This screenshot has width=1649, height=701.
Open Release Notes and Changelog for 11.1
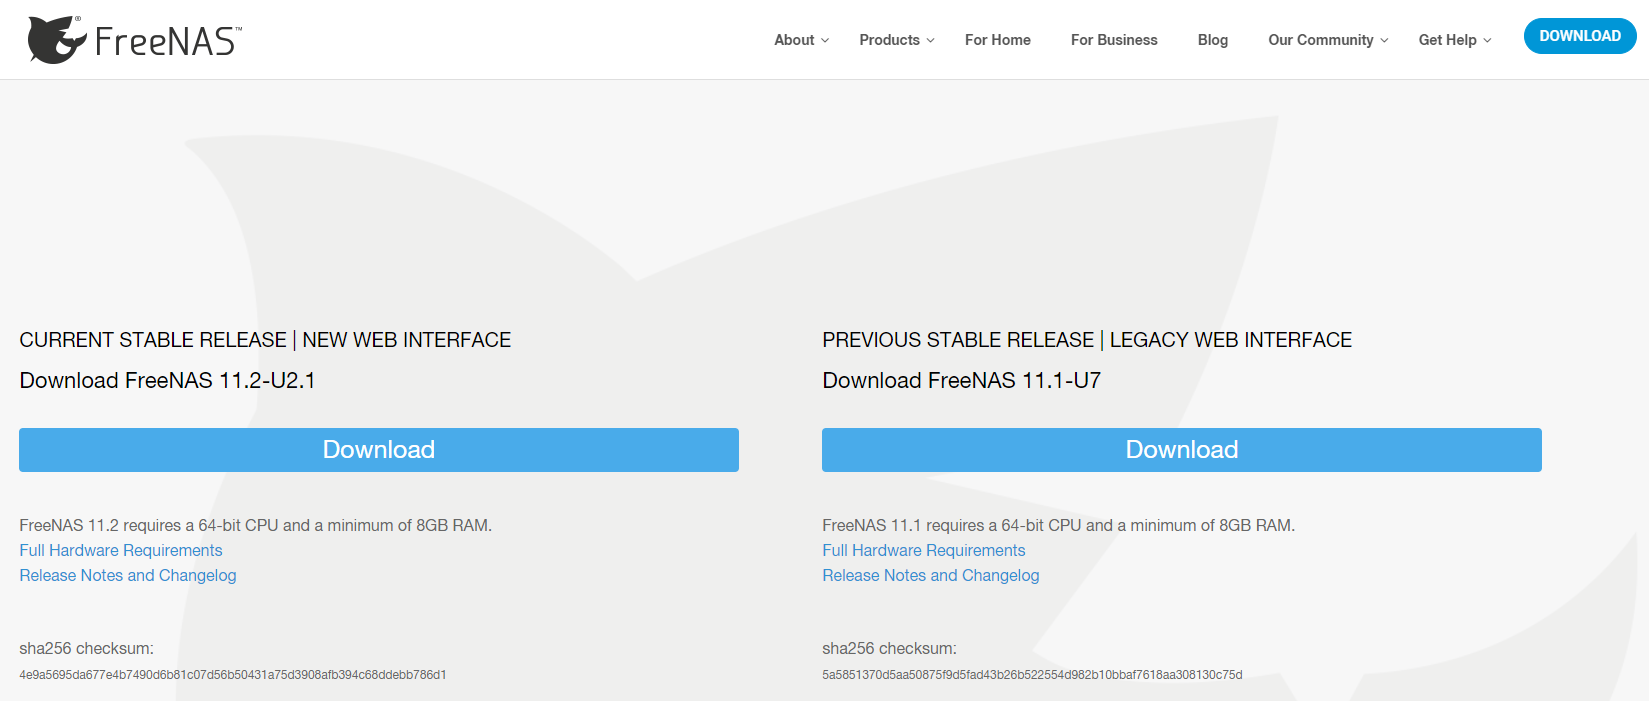click(930, 575)
